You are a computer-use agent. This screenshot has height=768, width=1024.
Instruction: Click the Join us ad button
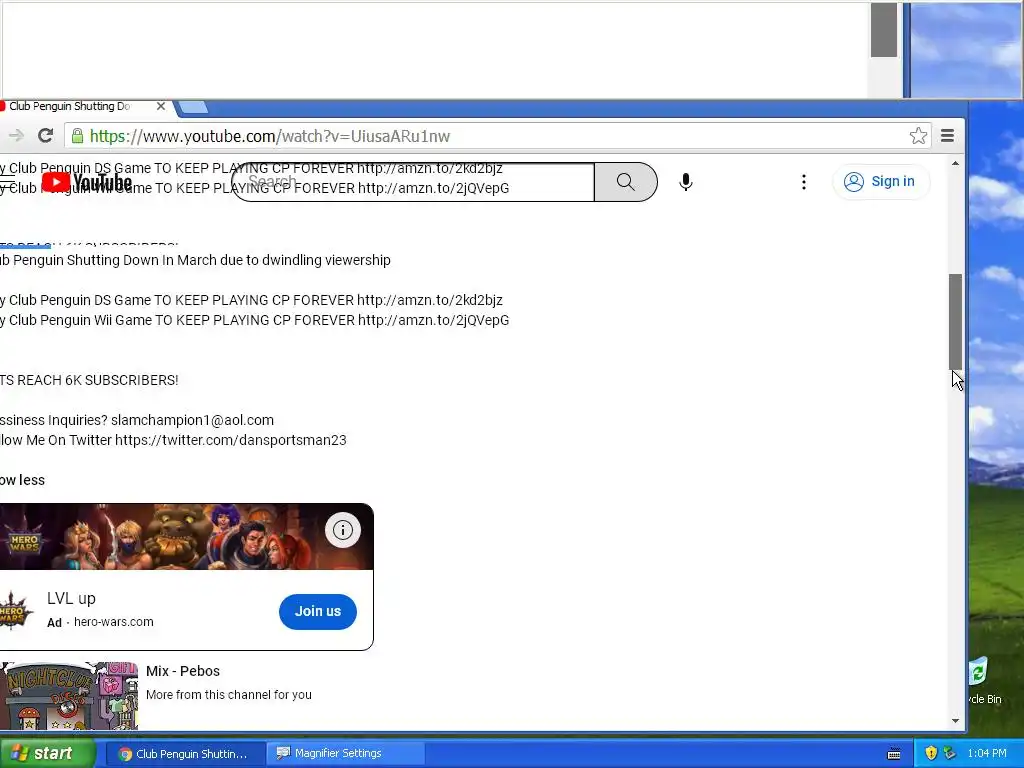[318, 611]
